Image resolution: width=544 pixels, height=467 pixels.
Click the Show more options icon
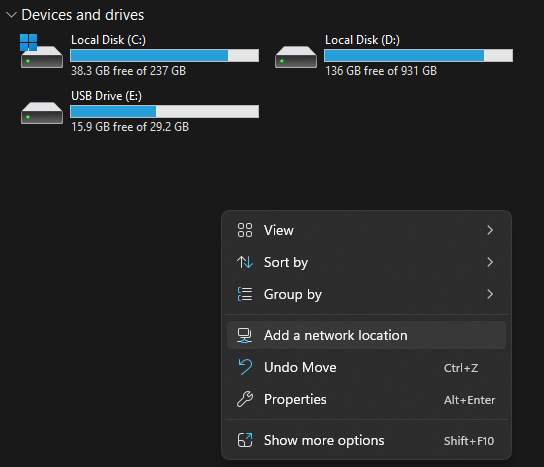click(x=245, y=440)
